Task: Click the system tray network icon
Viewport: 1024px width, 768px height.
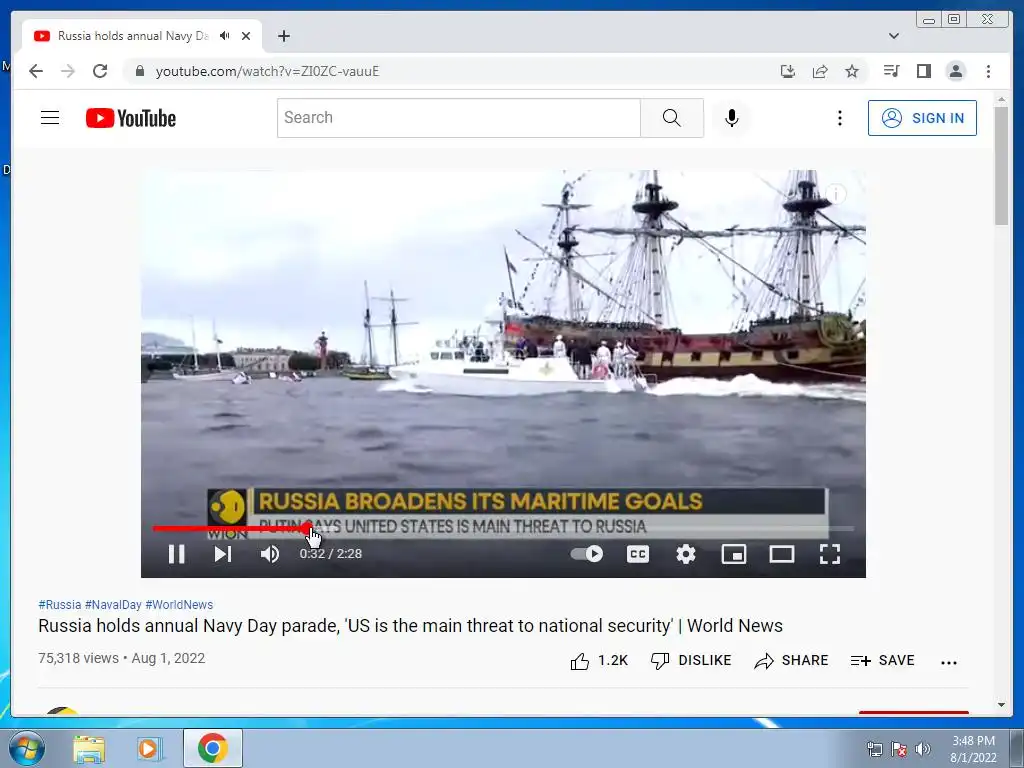Action: 874,749
